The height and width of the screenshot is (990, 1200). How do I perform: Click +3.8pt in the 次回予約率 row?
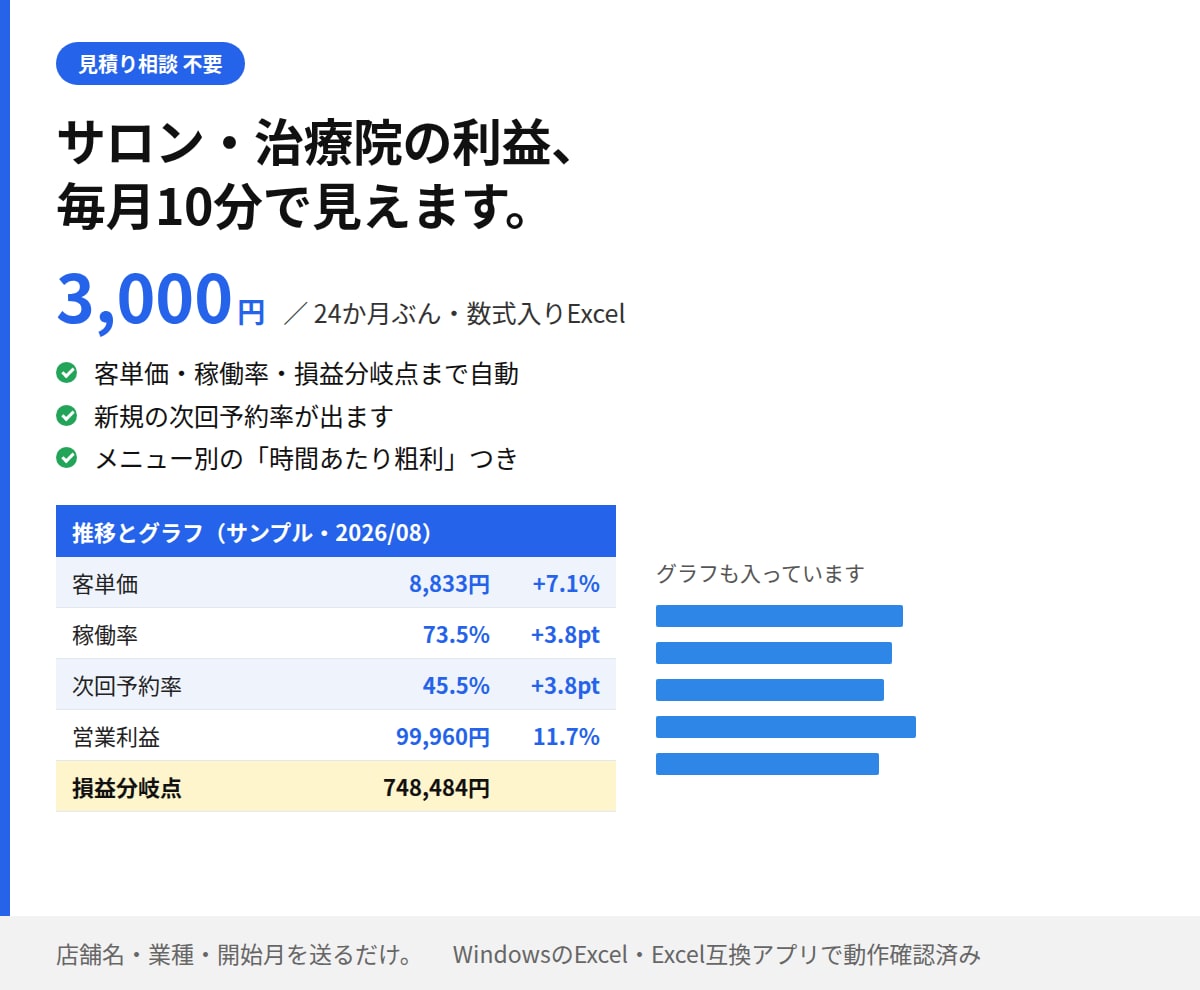click(x=565, y=686)
